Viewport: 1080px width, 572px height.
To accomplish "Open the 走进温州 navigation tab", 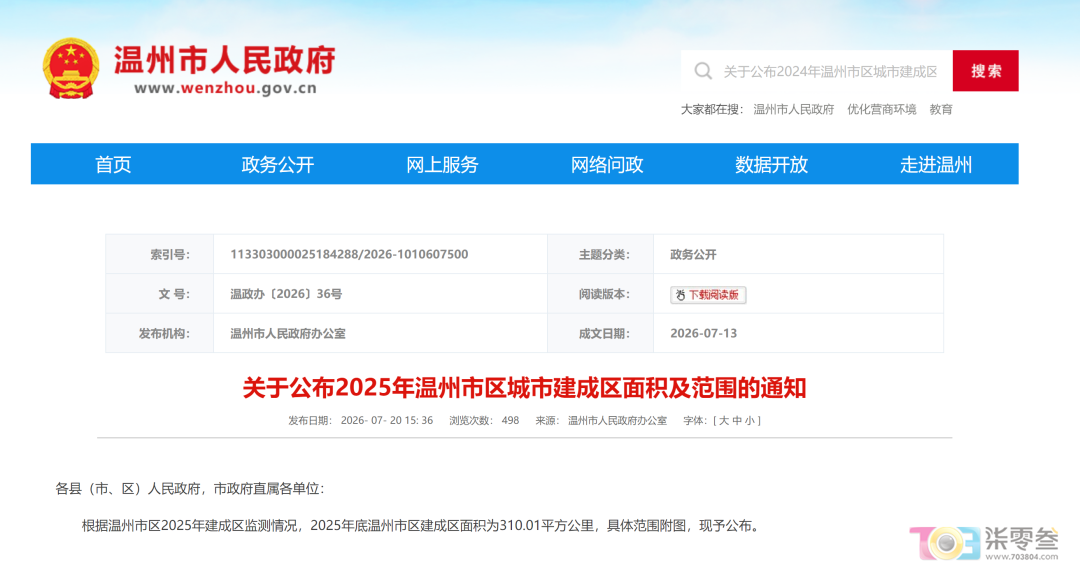I will coord(936,164).
